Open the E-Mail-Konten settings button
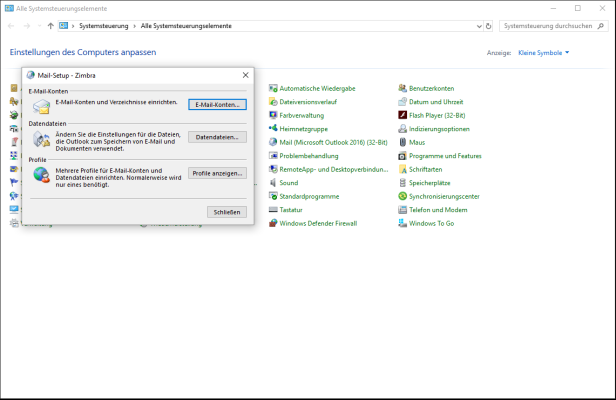616x400 pixels. click(216, 104)
